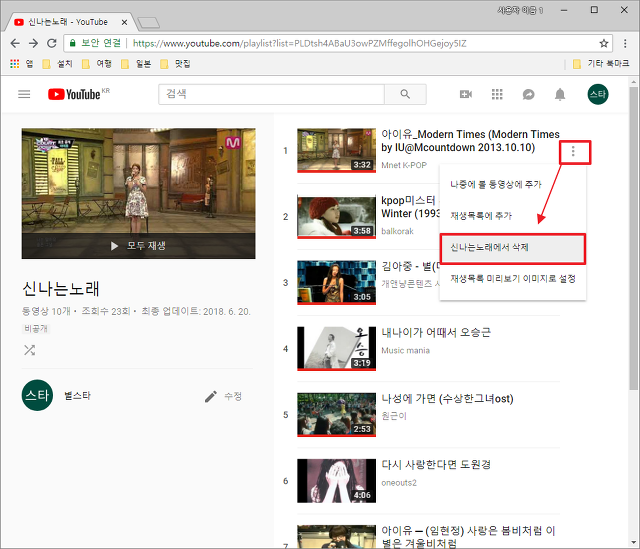Open the kpop미스터 Winter video thumbnail
The height and width of the screenshot is (549, 640).
coord(336,217)
